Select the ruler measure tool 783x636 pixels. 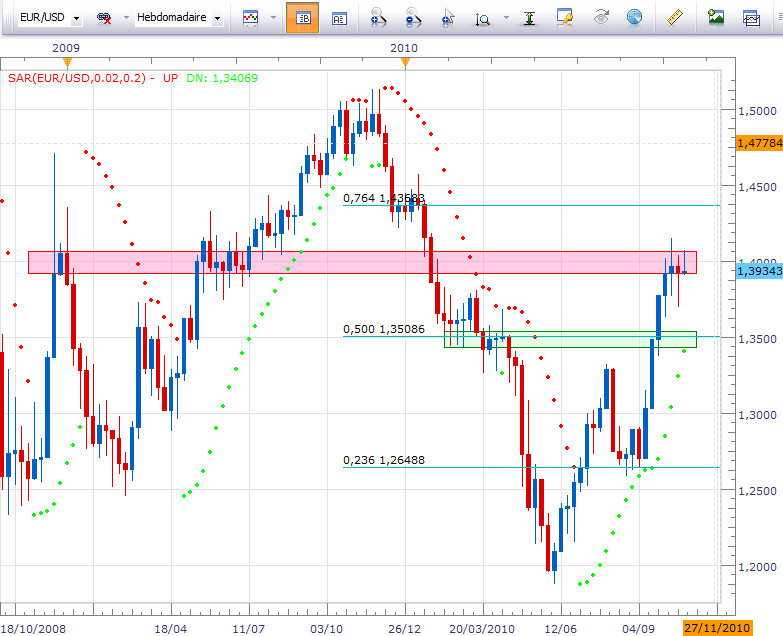coord(675,17)
